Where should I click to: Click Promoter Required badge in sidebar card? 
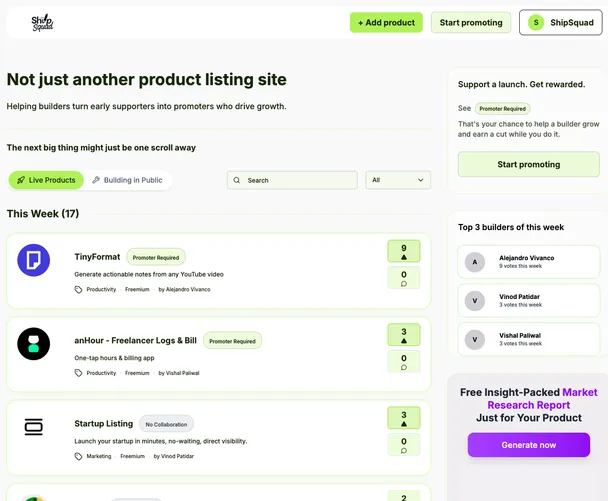coord(503,109)
